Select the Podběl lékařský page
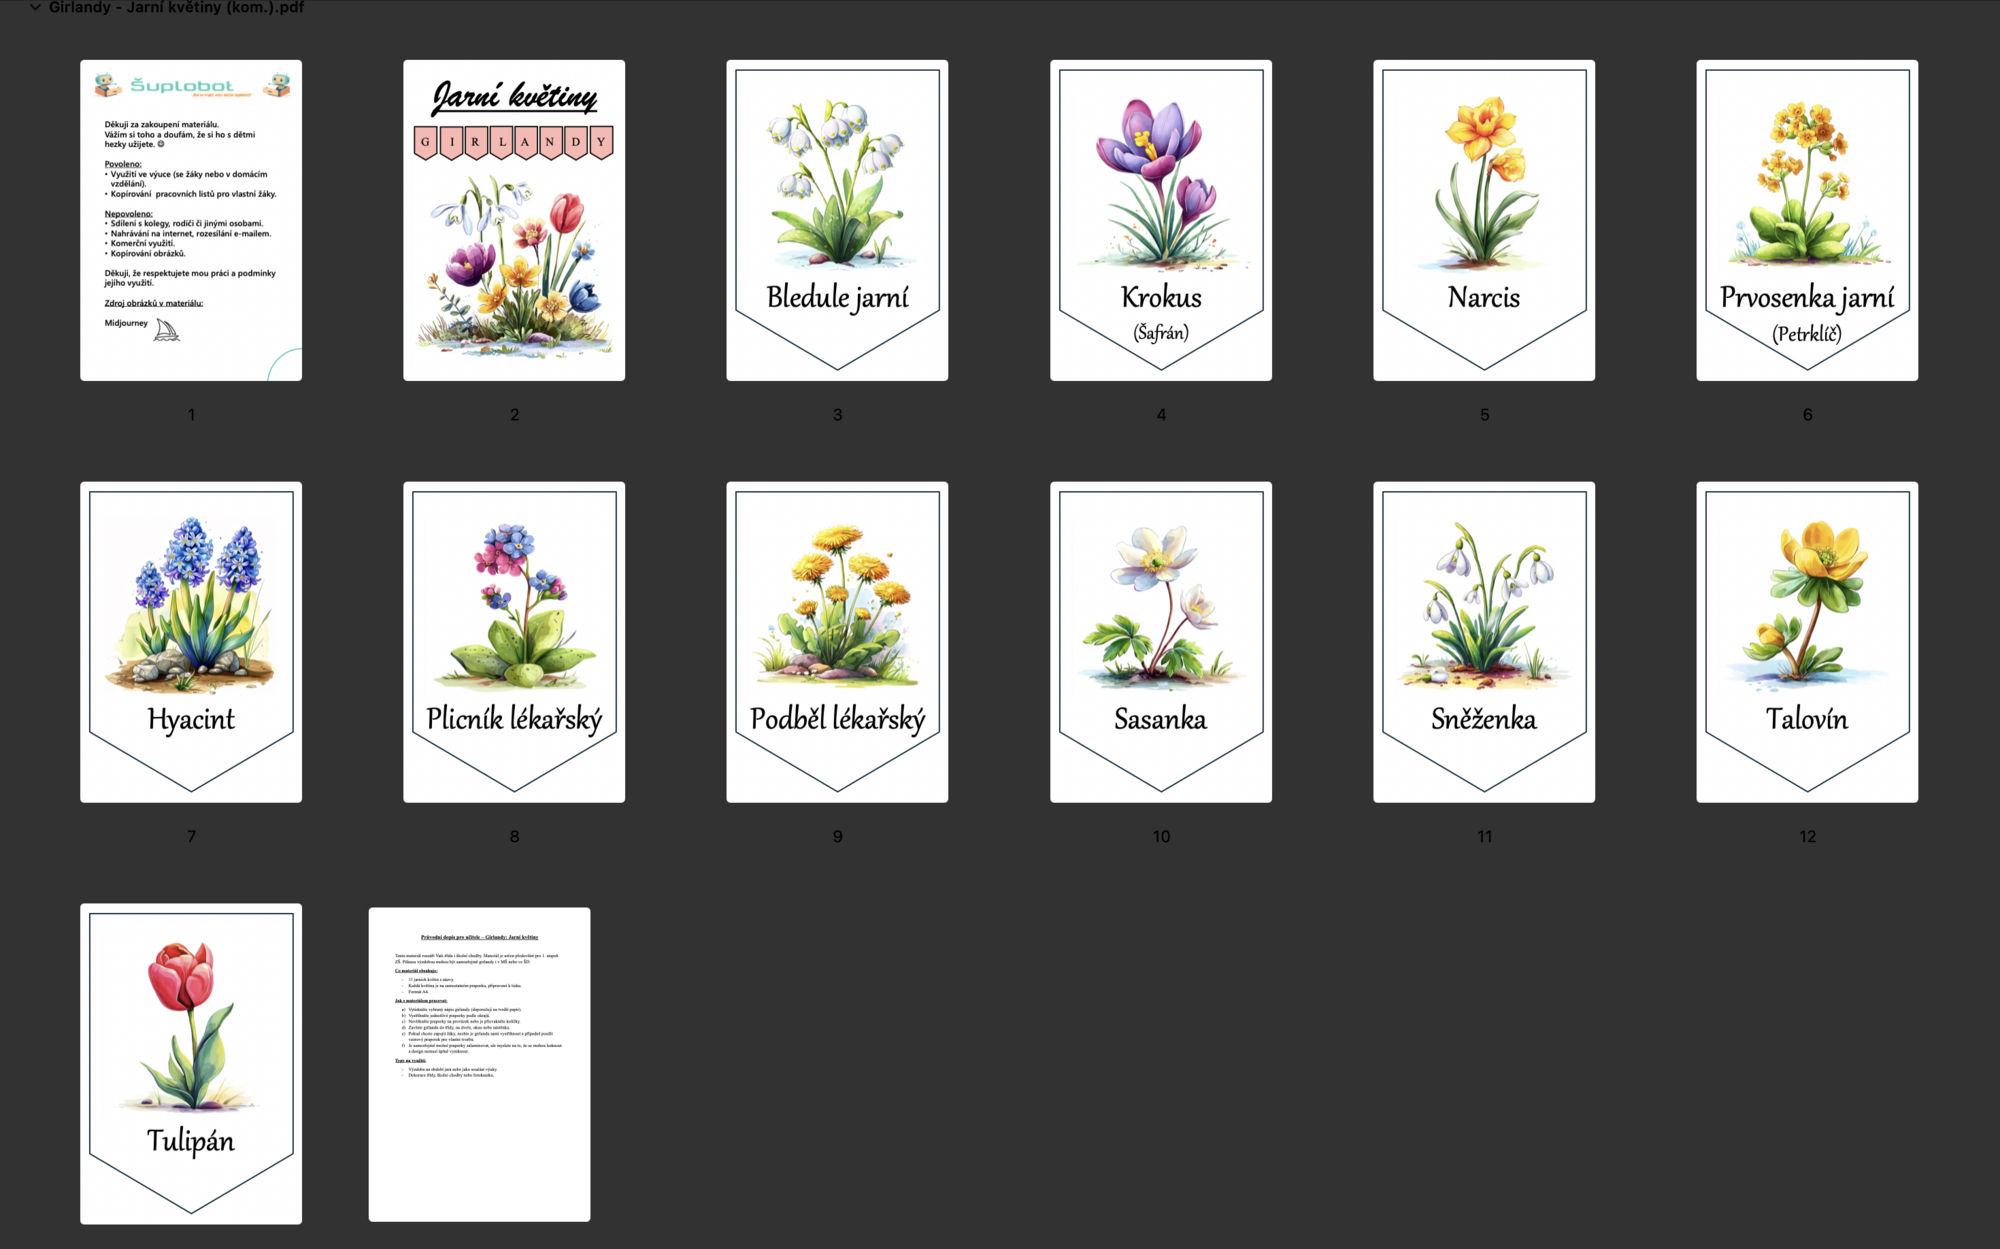Image resolution: width=2000 pixels, height=1249 pixels. point(837,642)
